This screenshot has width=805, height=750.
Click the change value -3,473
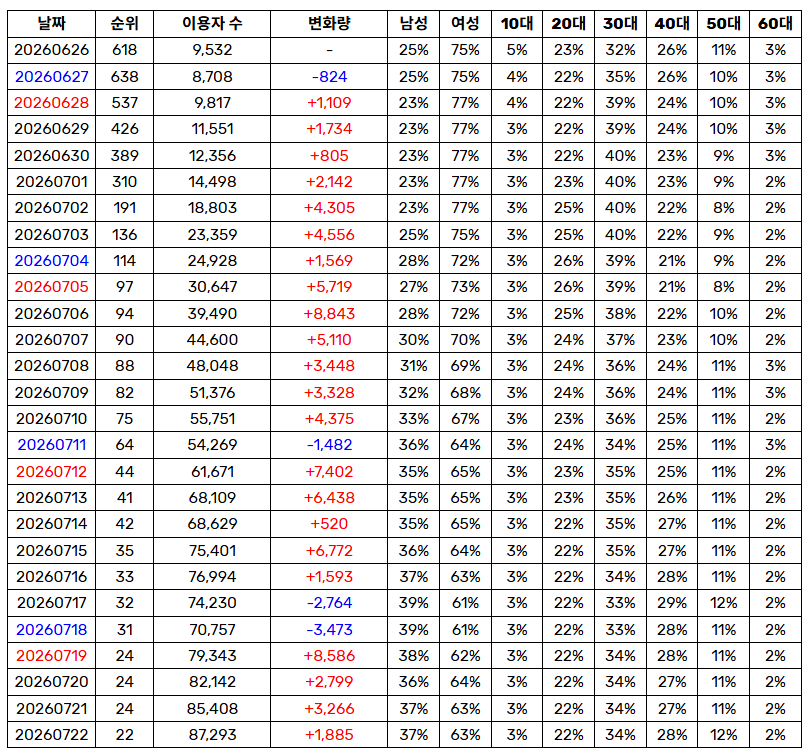pos(329,629)
